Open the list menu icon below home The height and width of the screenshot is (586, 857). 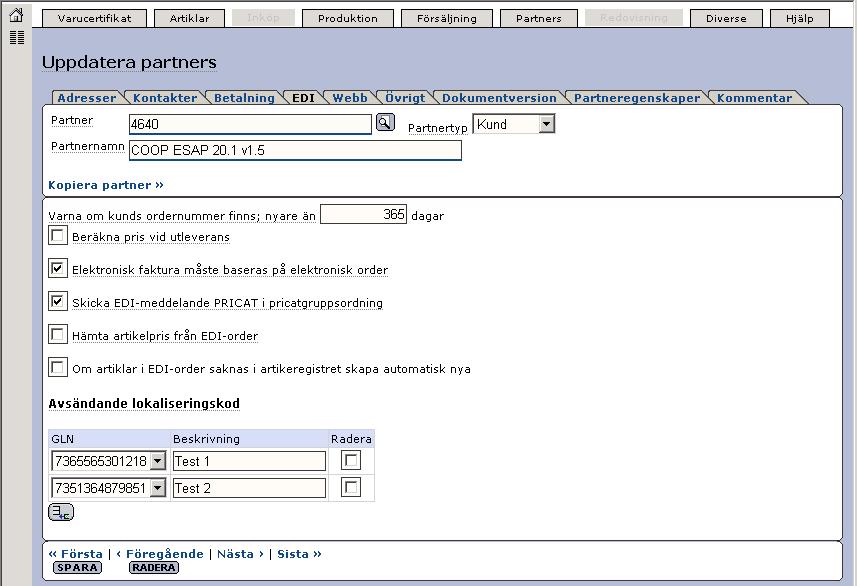pos(17,38)
